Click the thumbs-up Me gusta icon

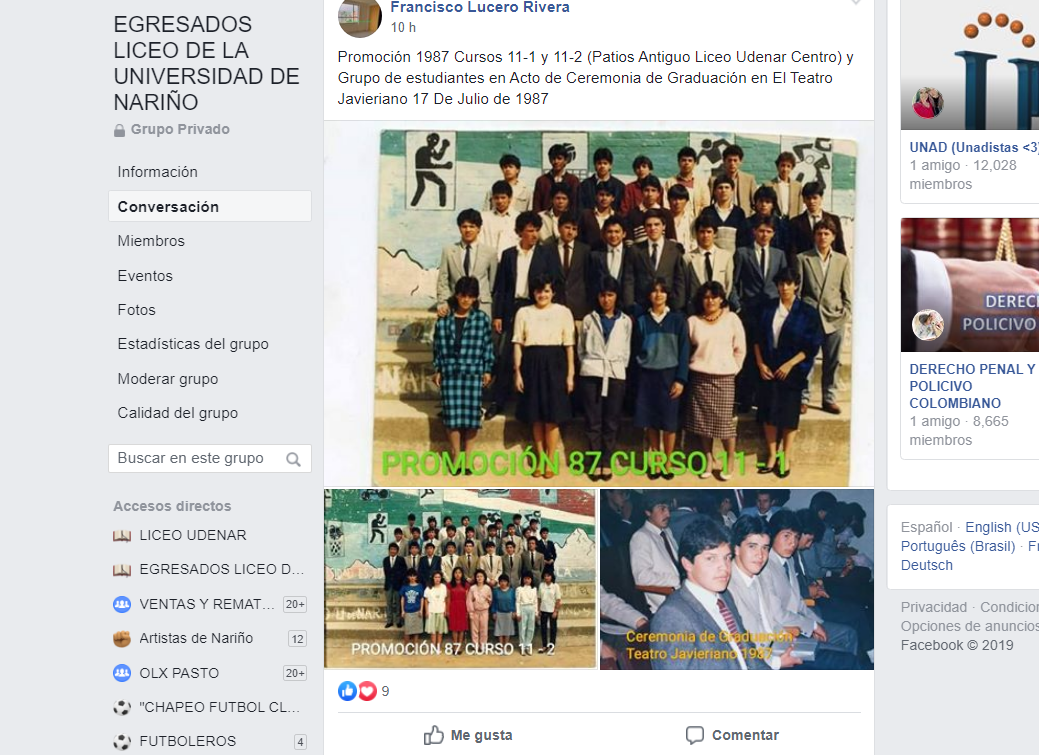click(x=433, y=735)
